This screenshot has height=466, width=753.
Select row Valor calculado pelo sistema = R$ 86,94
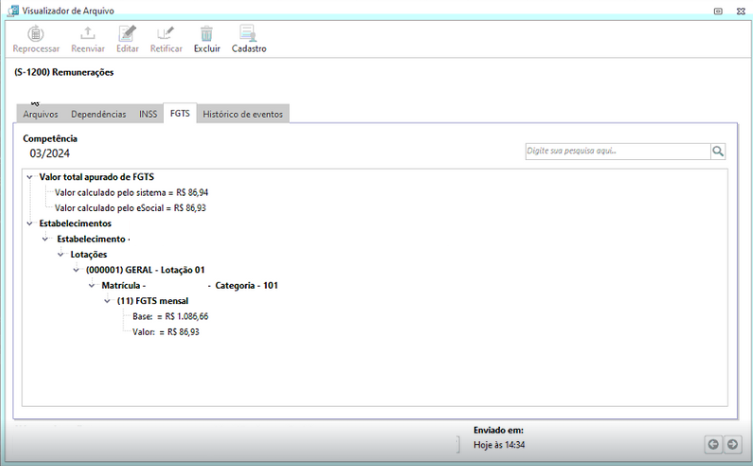pos(131,193)
